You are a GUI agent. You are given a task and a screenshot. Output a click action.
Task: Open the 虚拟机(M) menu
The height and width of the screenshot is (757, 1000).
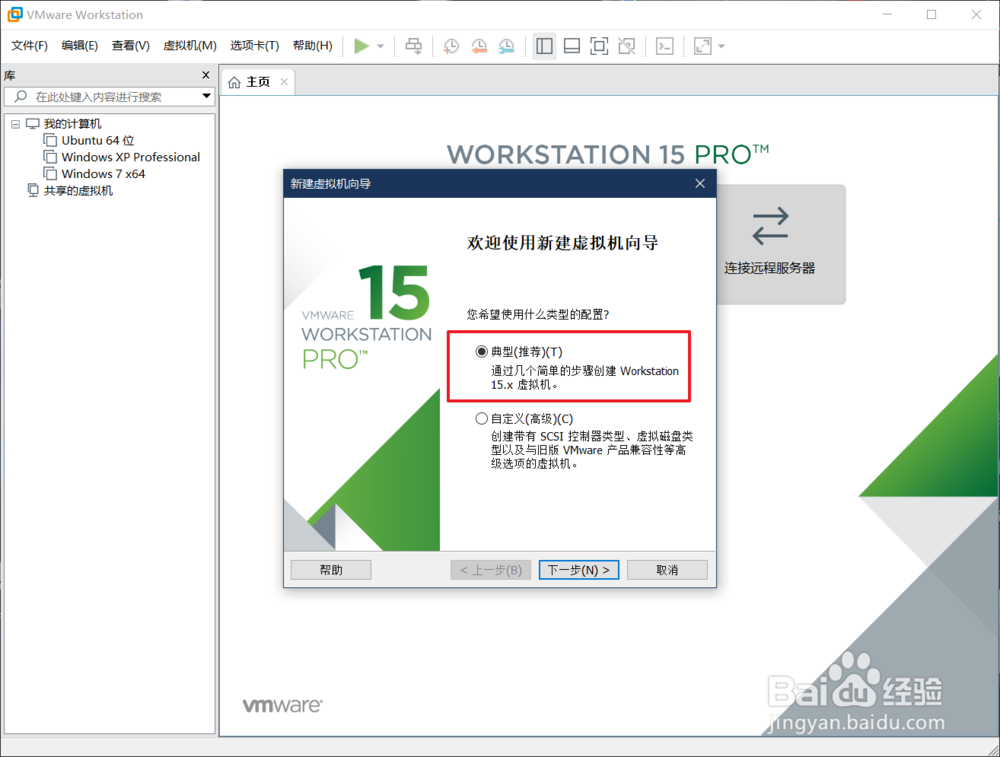[190, 45]
